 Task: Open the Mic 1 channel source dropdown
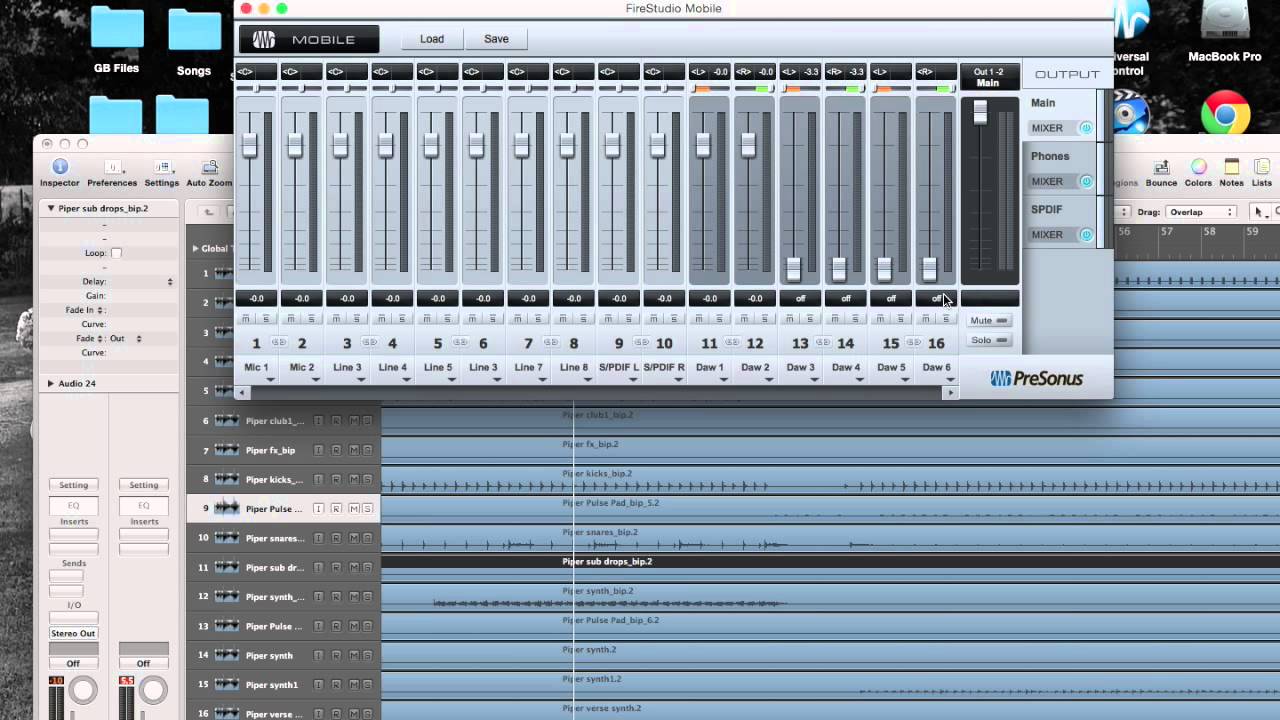(x=270, y=379)
